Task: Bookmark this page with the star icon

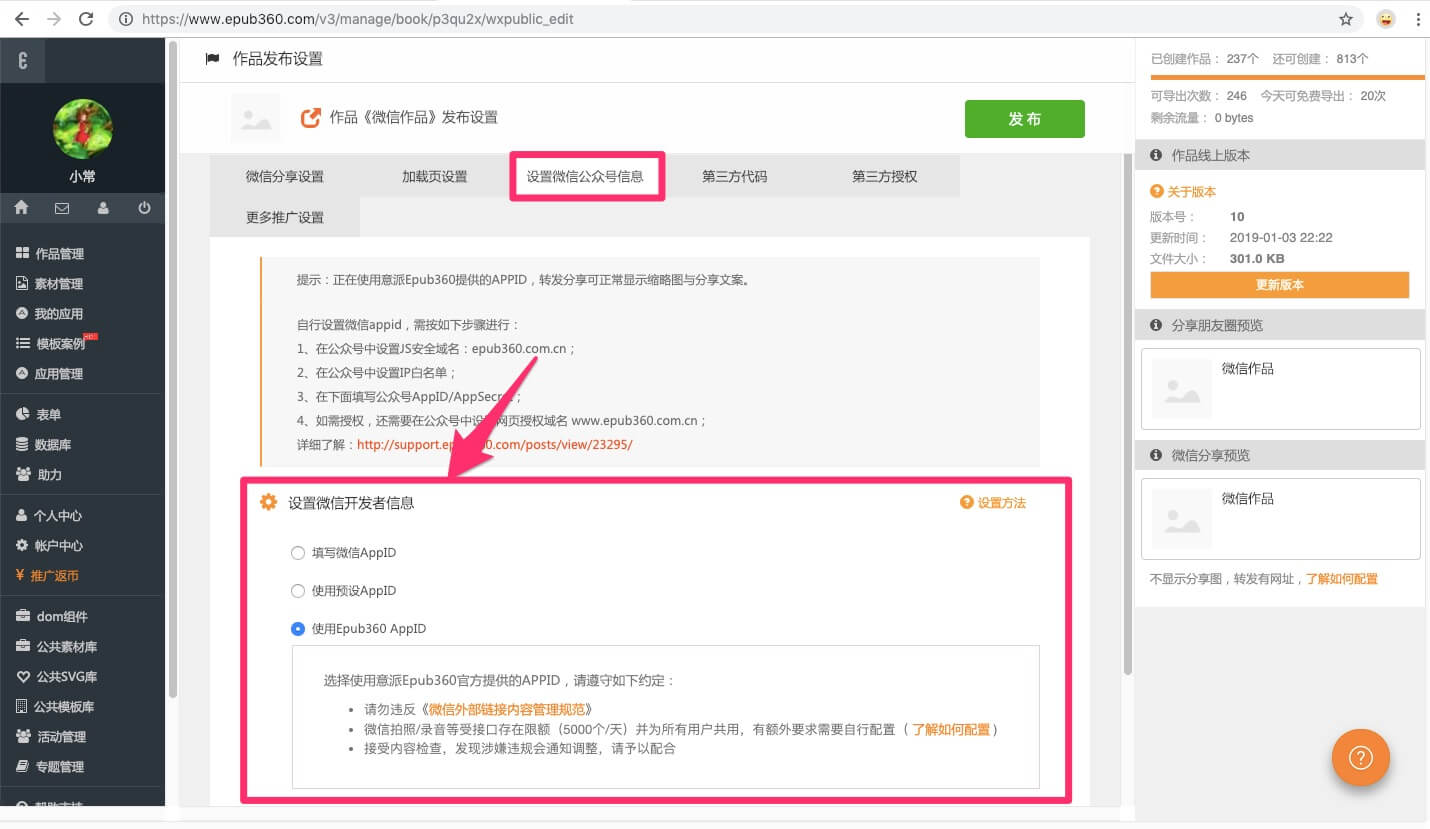Action: tap(1346, 19)
